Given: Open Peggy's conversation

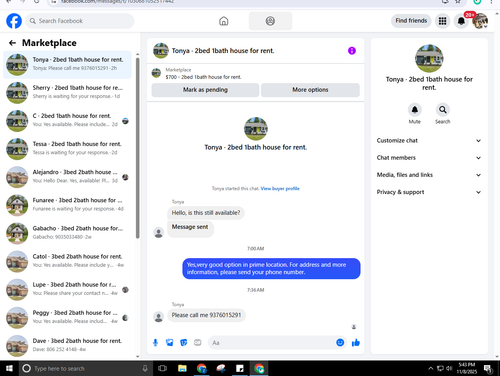Looking at the screenshot, I should click(x=68, y=318).
